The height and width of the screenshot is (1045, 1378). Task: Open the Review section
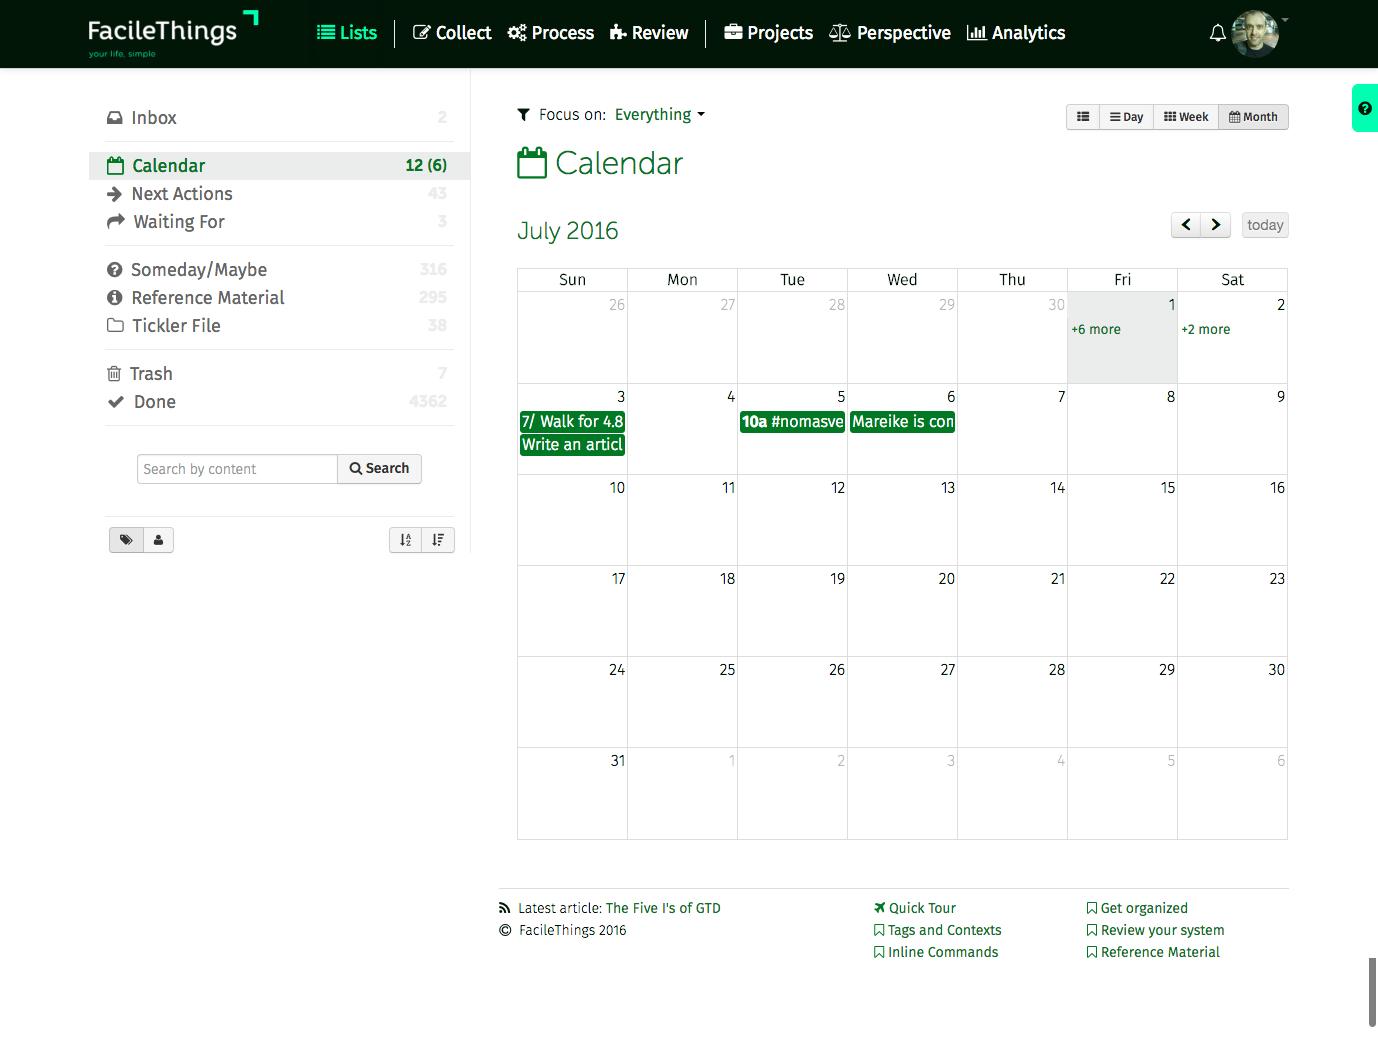pos(649,33)
